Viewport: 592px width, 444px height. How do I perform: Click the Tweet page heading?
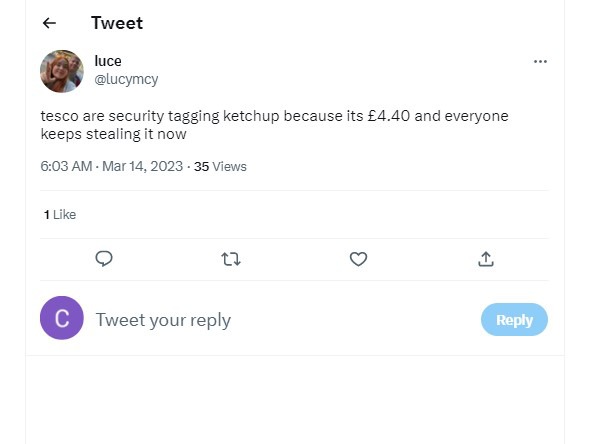point(117,23)
